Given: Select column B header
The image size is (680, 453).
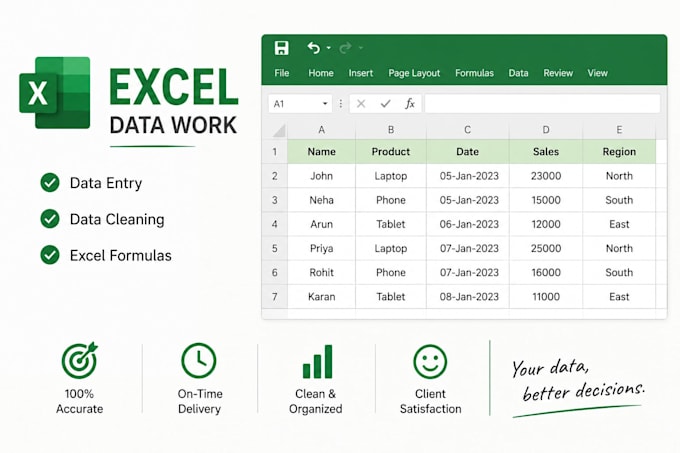Looking at the screenshot, I should point(391,130).
